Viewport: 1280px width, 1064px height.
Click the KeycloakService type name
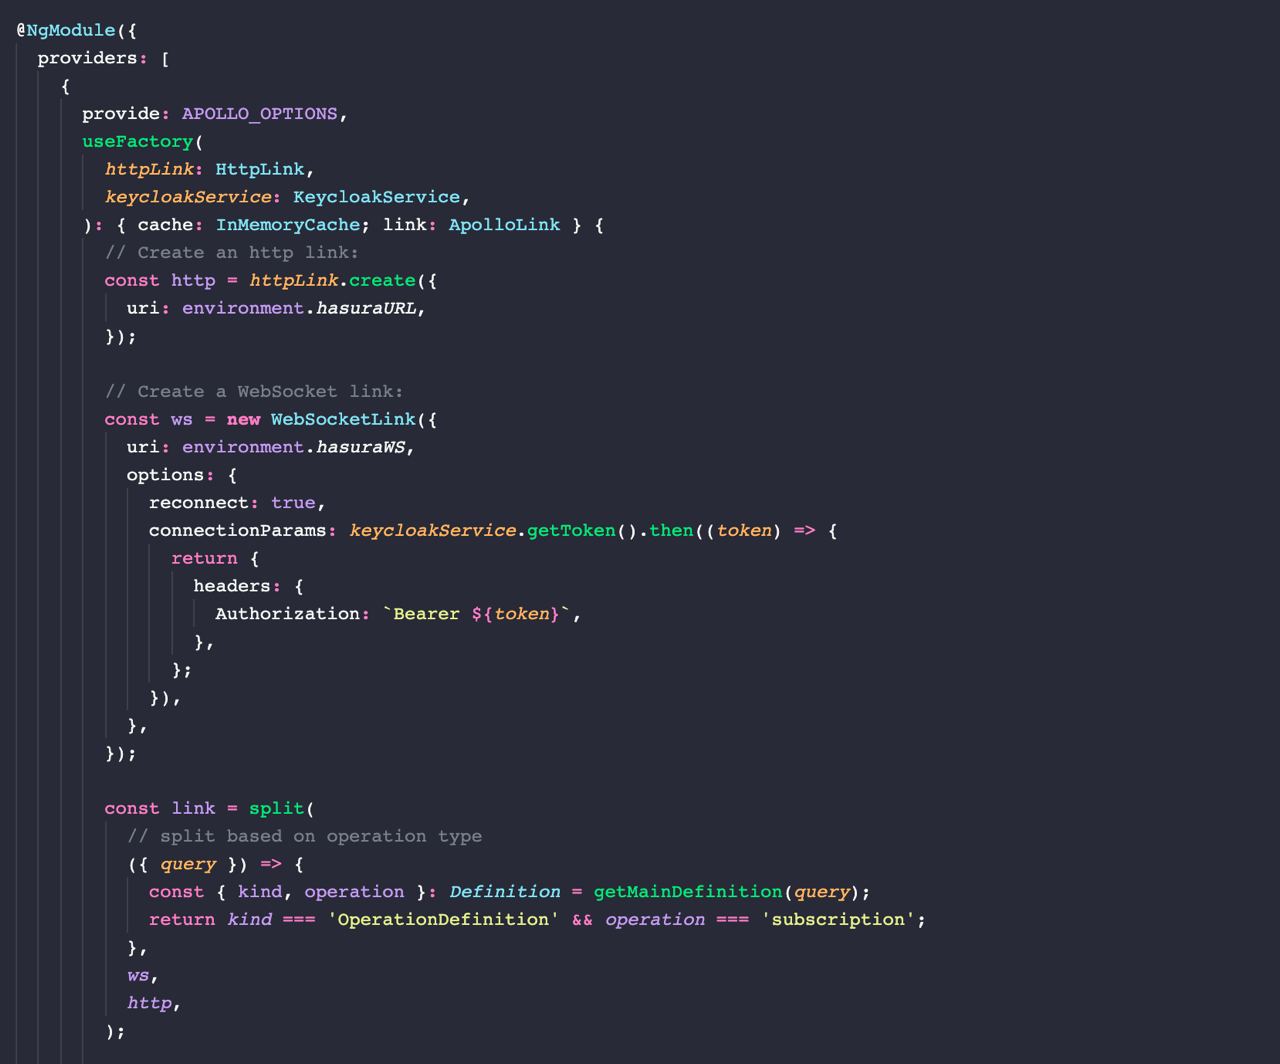tap(376, 197)
